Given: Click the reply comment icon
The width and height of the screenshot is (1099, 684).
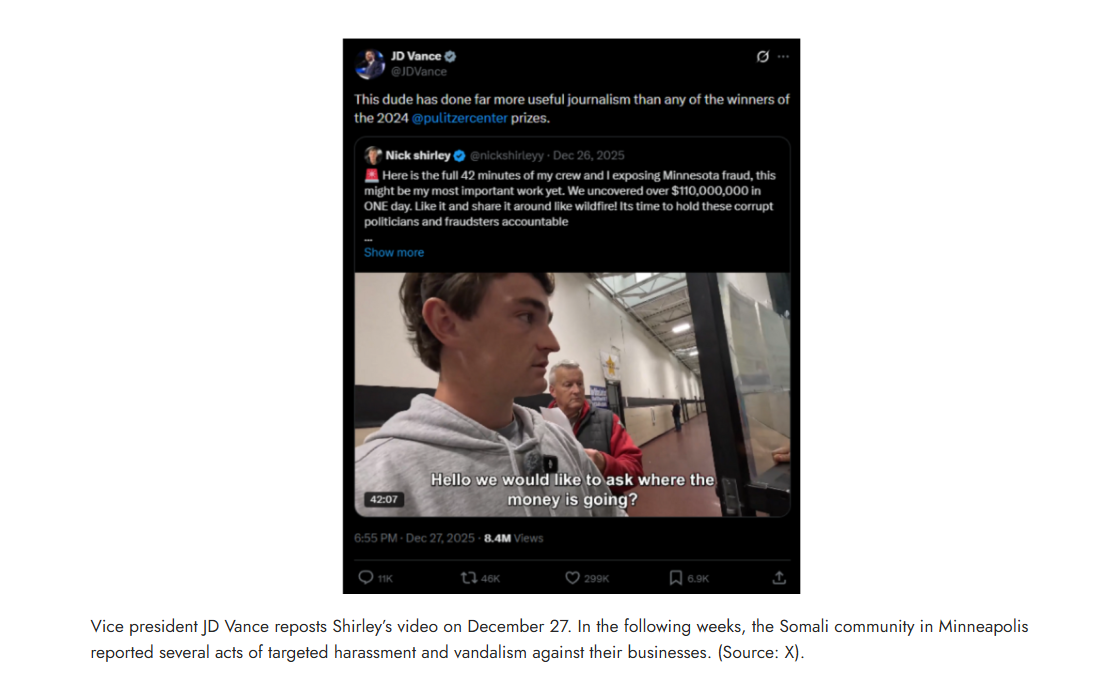Looking at the screenshot, I should [x=366, y=577].
